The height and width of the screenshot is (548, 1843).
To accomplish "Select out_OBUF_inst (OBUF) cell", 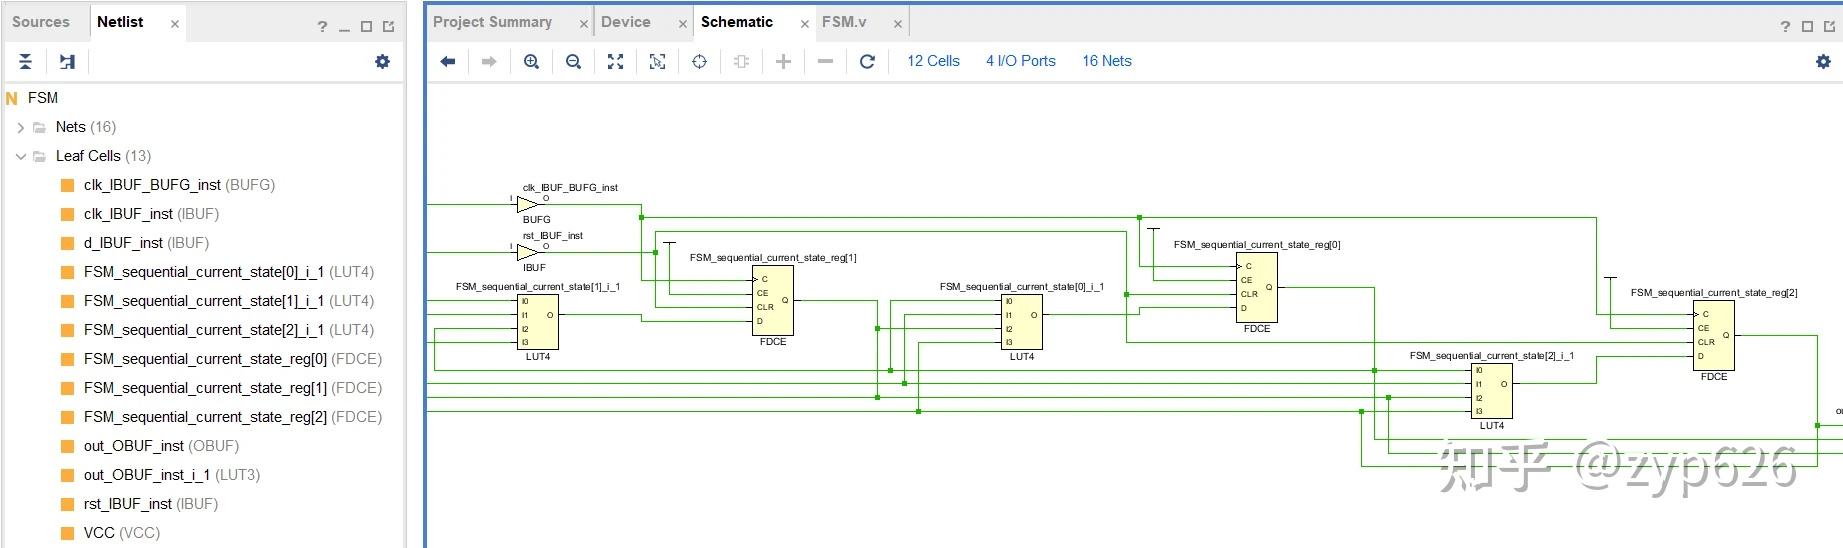I will [161, 446].
